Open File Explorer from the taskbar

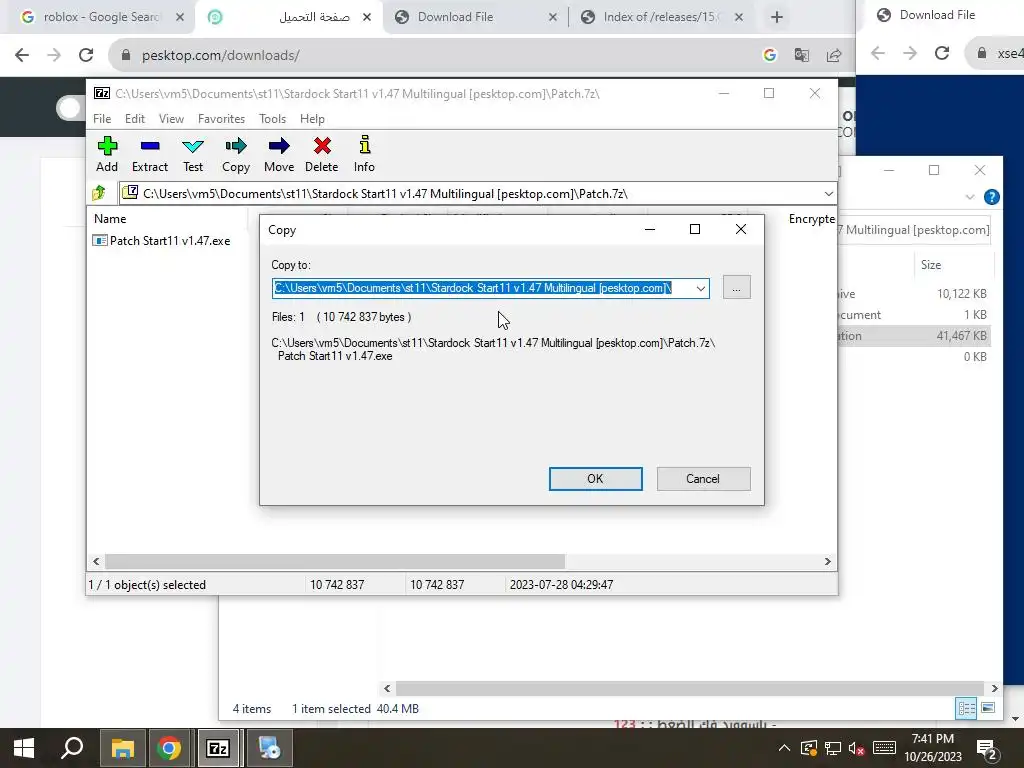click(x=122, y=748)
